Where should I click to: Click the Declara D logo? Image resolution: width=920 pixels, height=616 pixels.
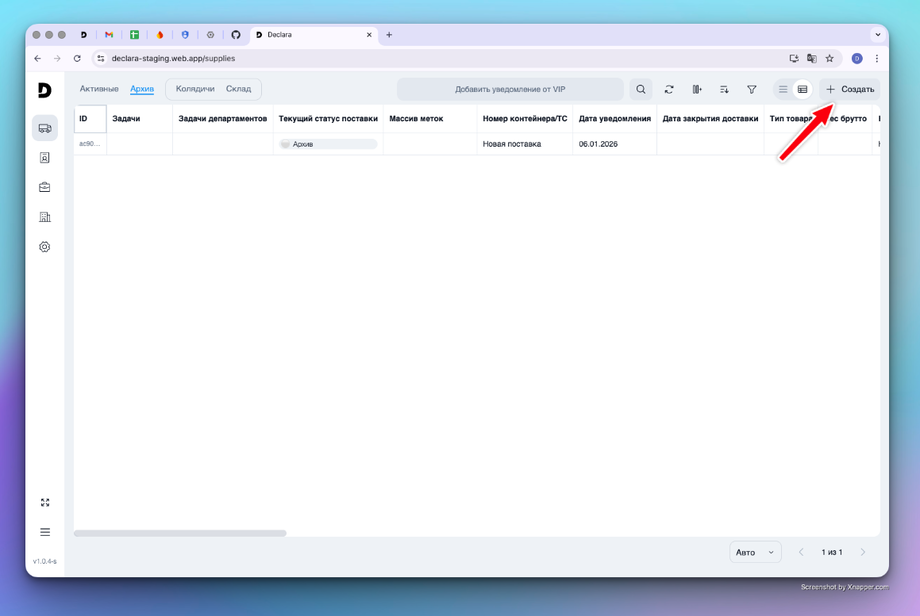pyautogui.click(x=45, y=90)
